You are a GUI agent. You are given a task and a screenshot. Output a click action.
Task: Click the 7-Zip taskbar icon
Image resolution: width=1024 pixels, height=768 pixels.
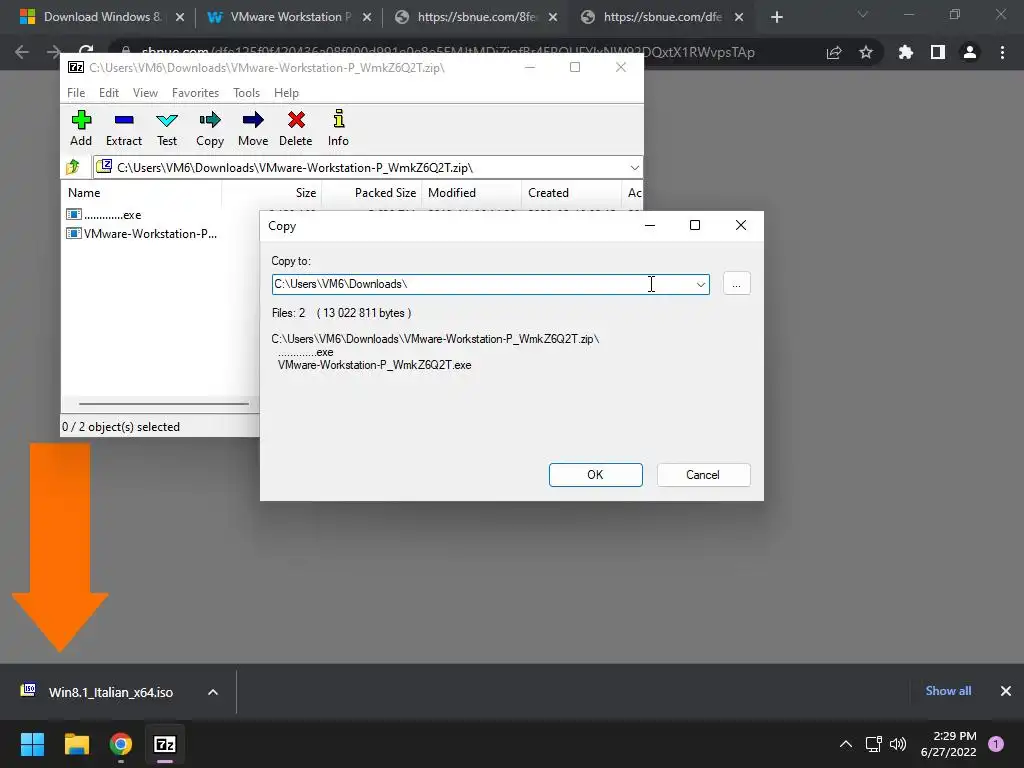pyautogui.click(x=165, y=744)
